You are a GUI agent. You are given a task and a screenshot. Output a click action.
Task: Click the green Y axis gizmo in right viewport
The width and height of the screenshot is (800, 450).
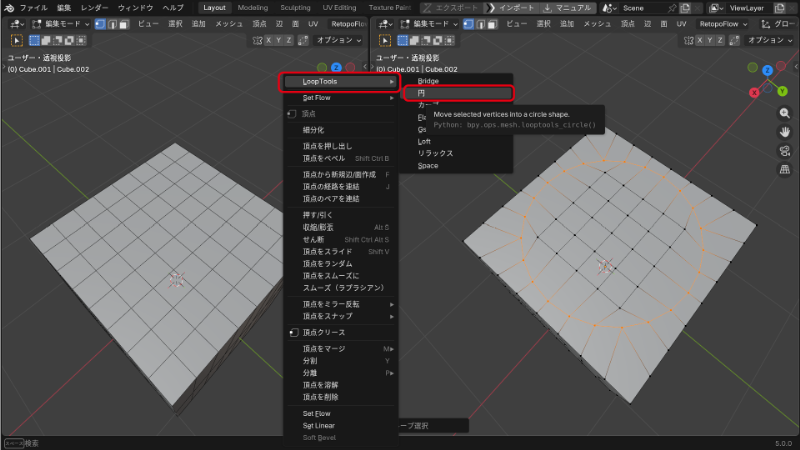[x=782, y=91]
